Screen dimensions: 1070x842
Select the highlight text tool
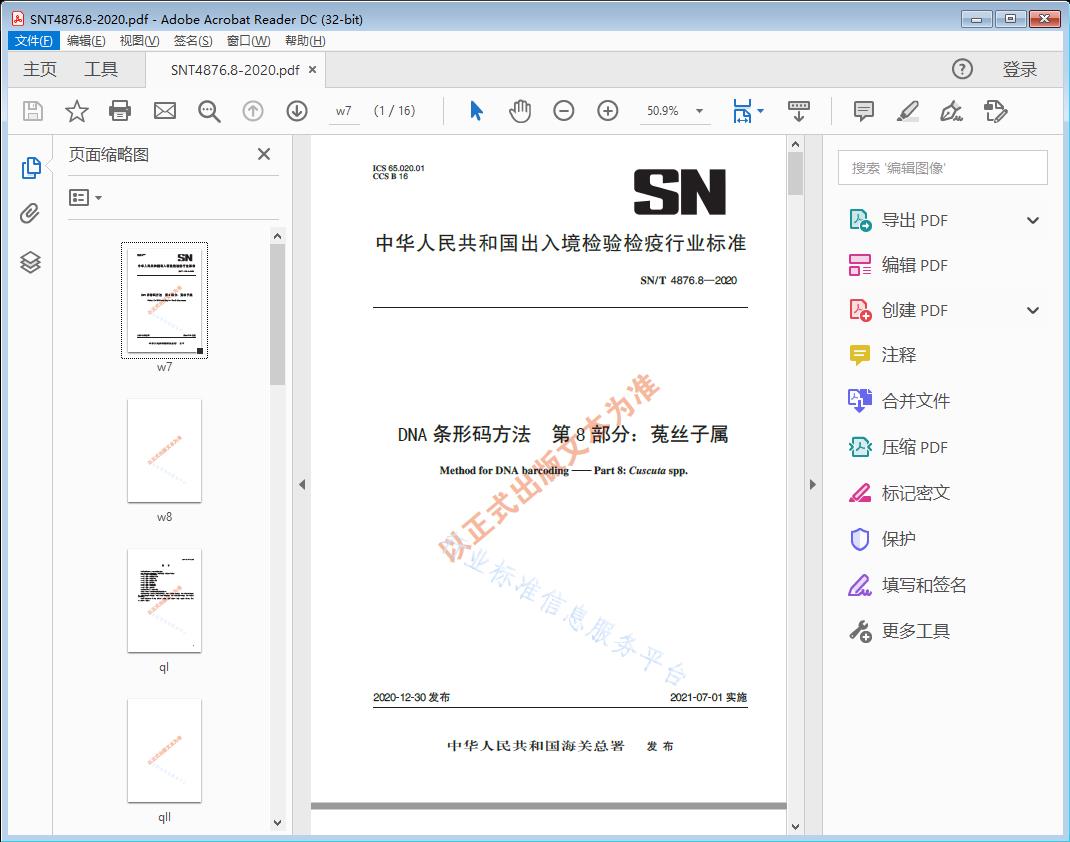click(907, 111)
